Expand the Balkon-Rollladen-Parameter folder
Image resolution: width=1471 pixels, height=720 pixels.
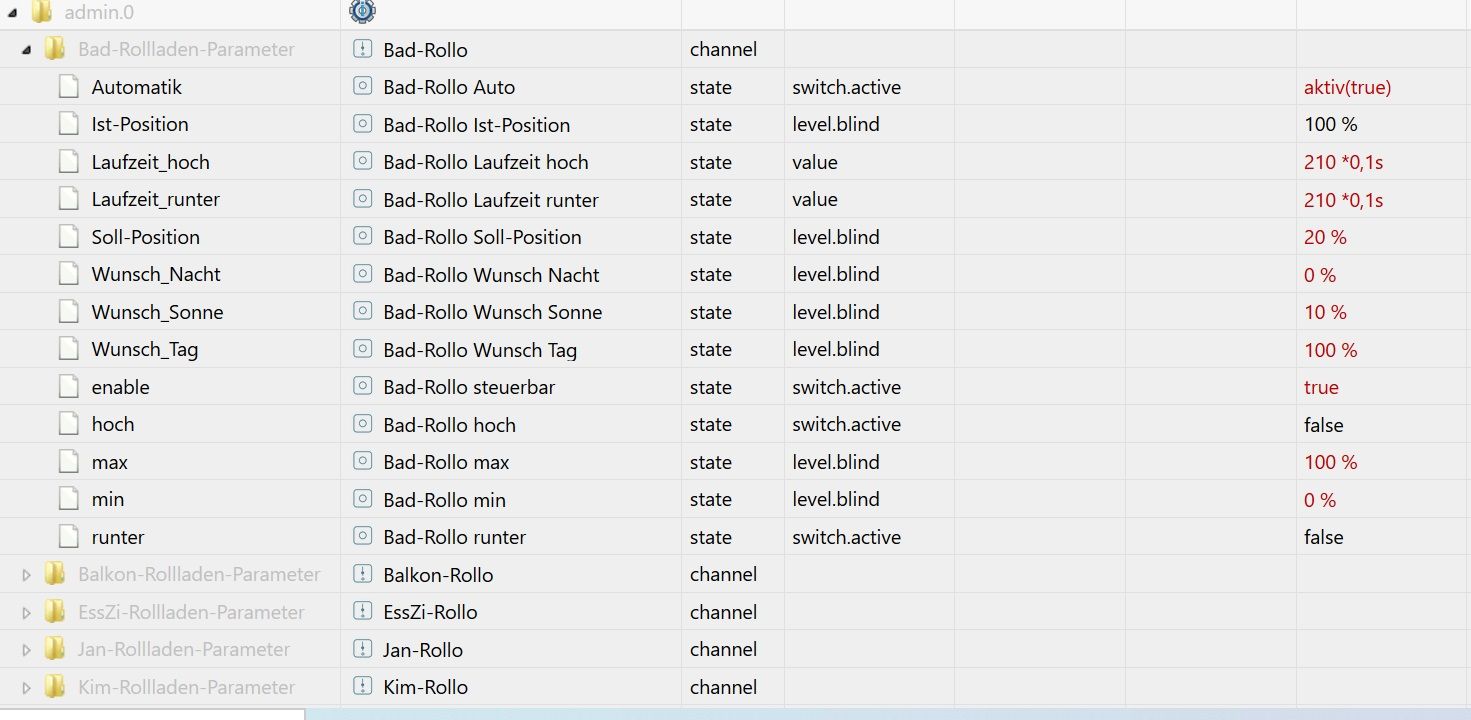tap(26, 575)
